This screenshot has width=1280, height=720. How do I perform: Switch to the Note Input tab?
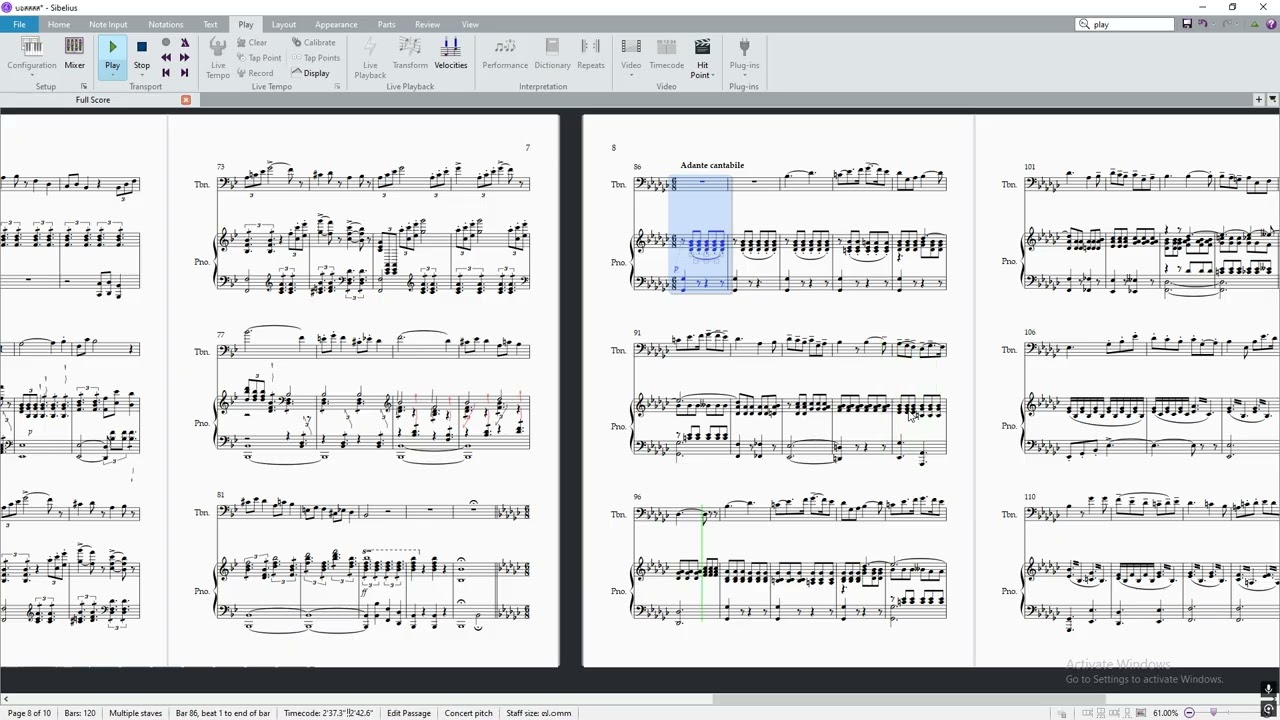pos(108,24)
